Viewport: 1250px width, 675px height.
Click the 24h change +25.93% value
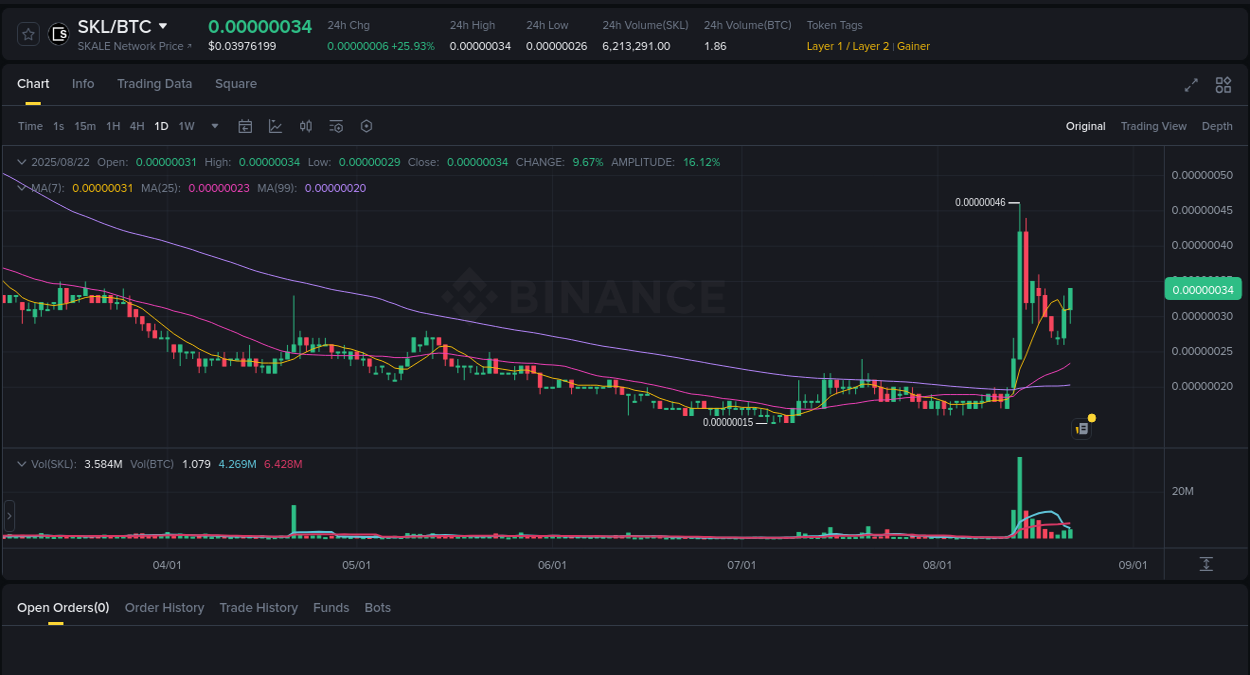[414, 46]
